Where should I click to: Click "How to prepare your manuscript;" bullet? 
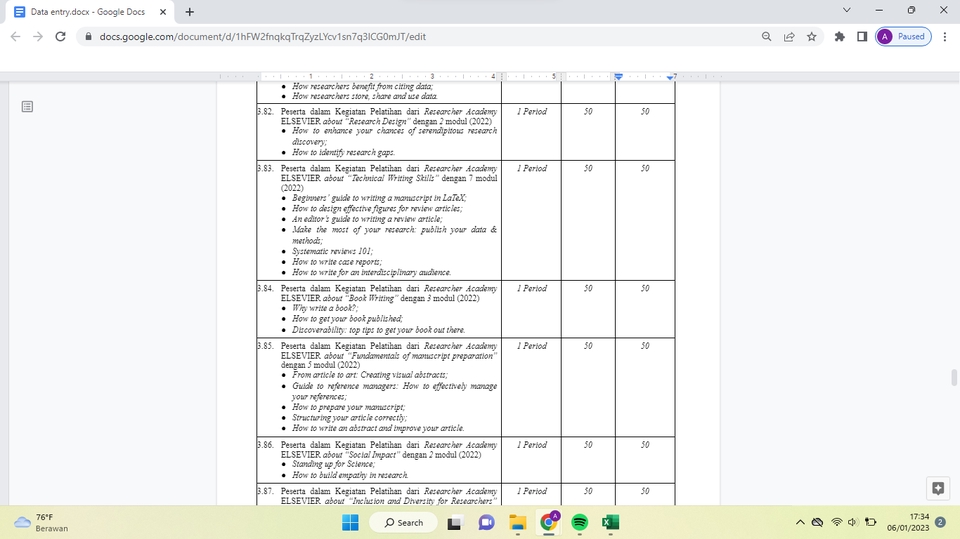click(348, 407)
